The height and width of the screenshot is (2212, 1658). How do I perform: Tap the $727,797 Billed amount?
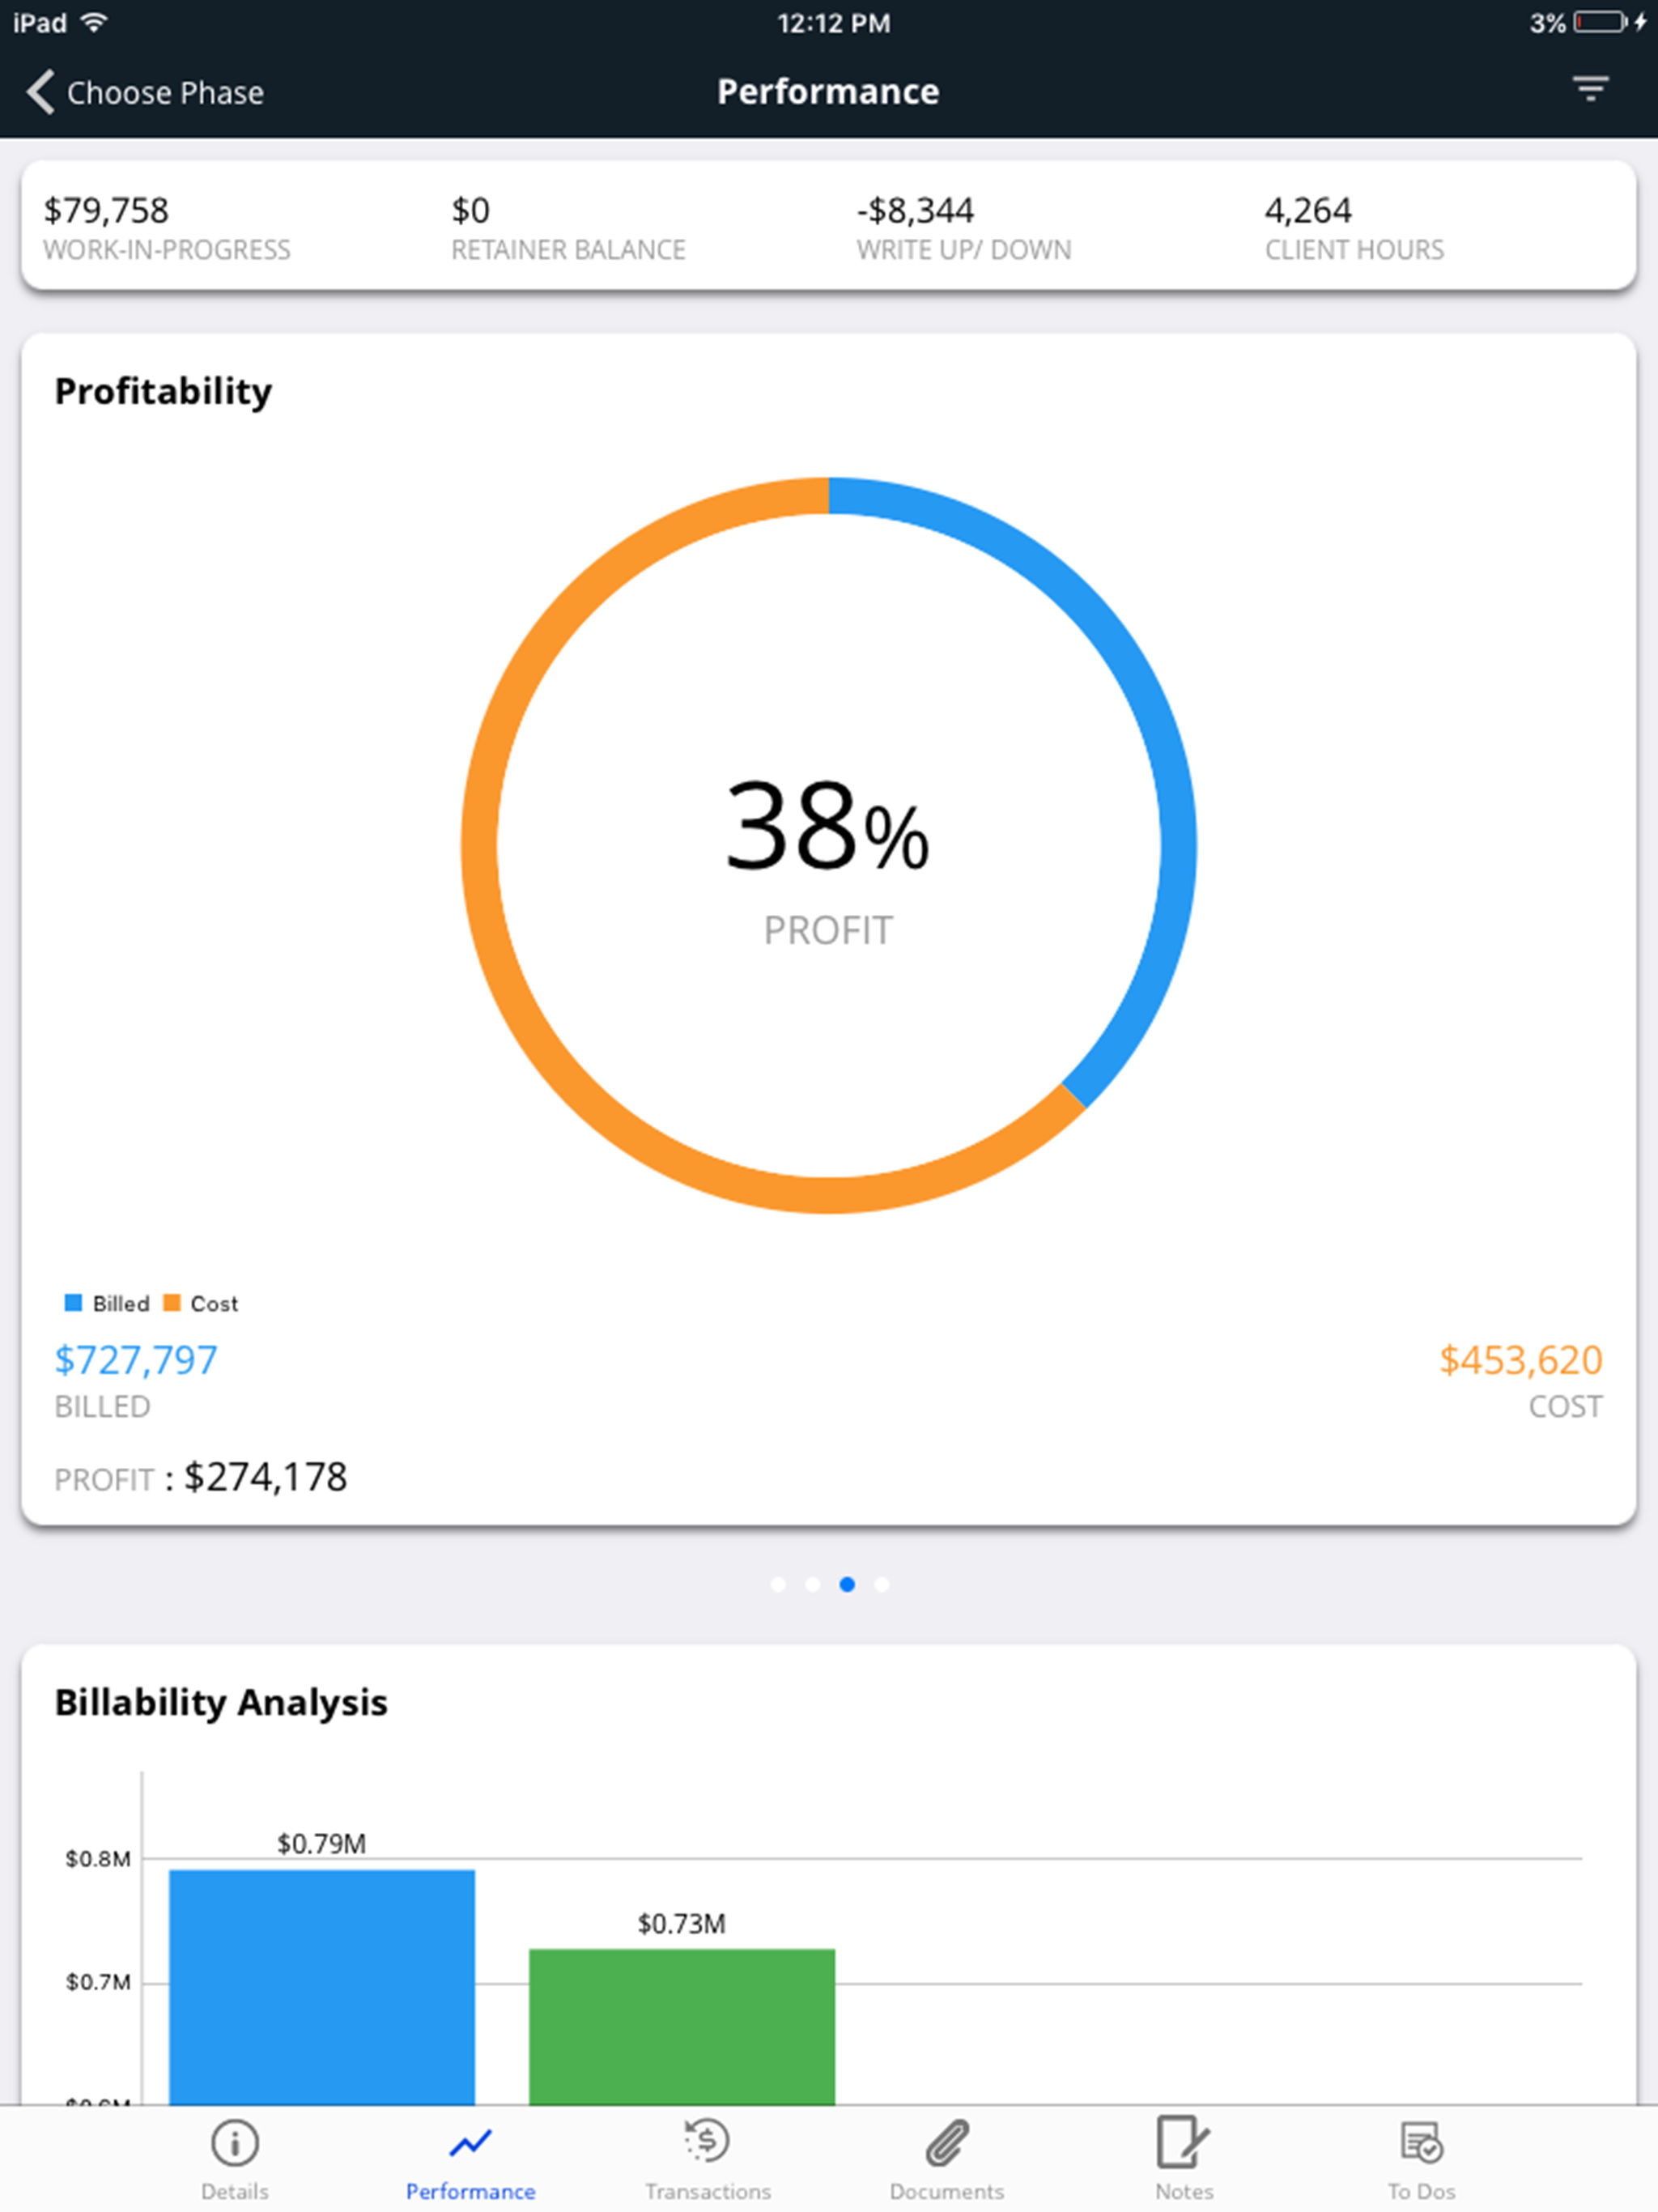coord(135,1360)
